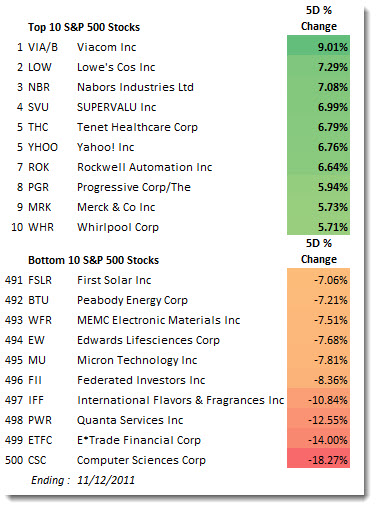376x507 pixels.
Task: Select the ETFC ticker symbol
Action: 40,440
